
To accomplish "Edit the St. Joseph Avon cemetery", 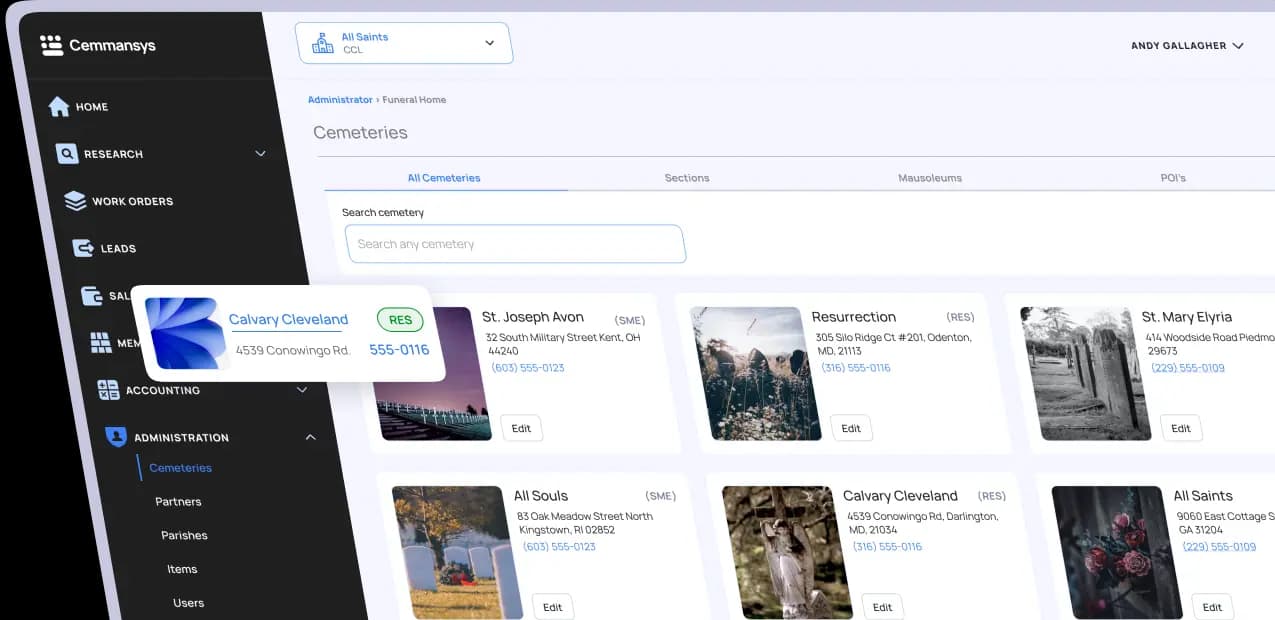I will [x=521, y=428].
